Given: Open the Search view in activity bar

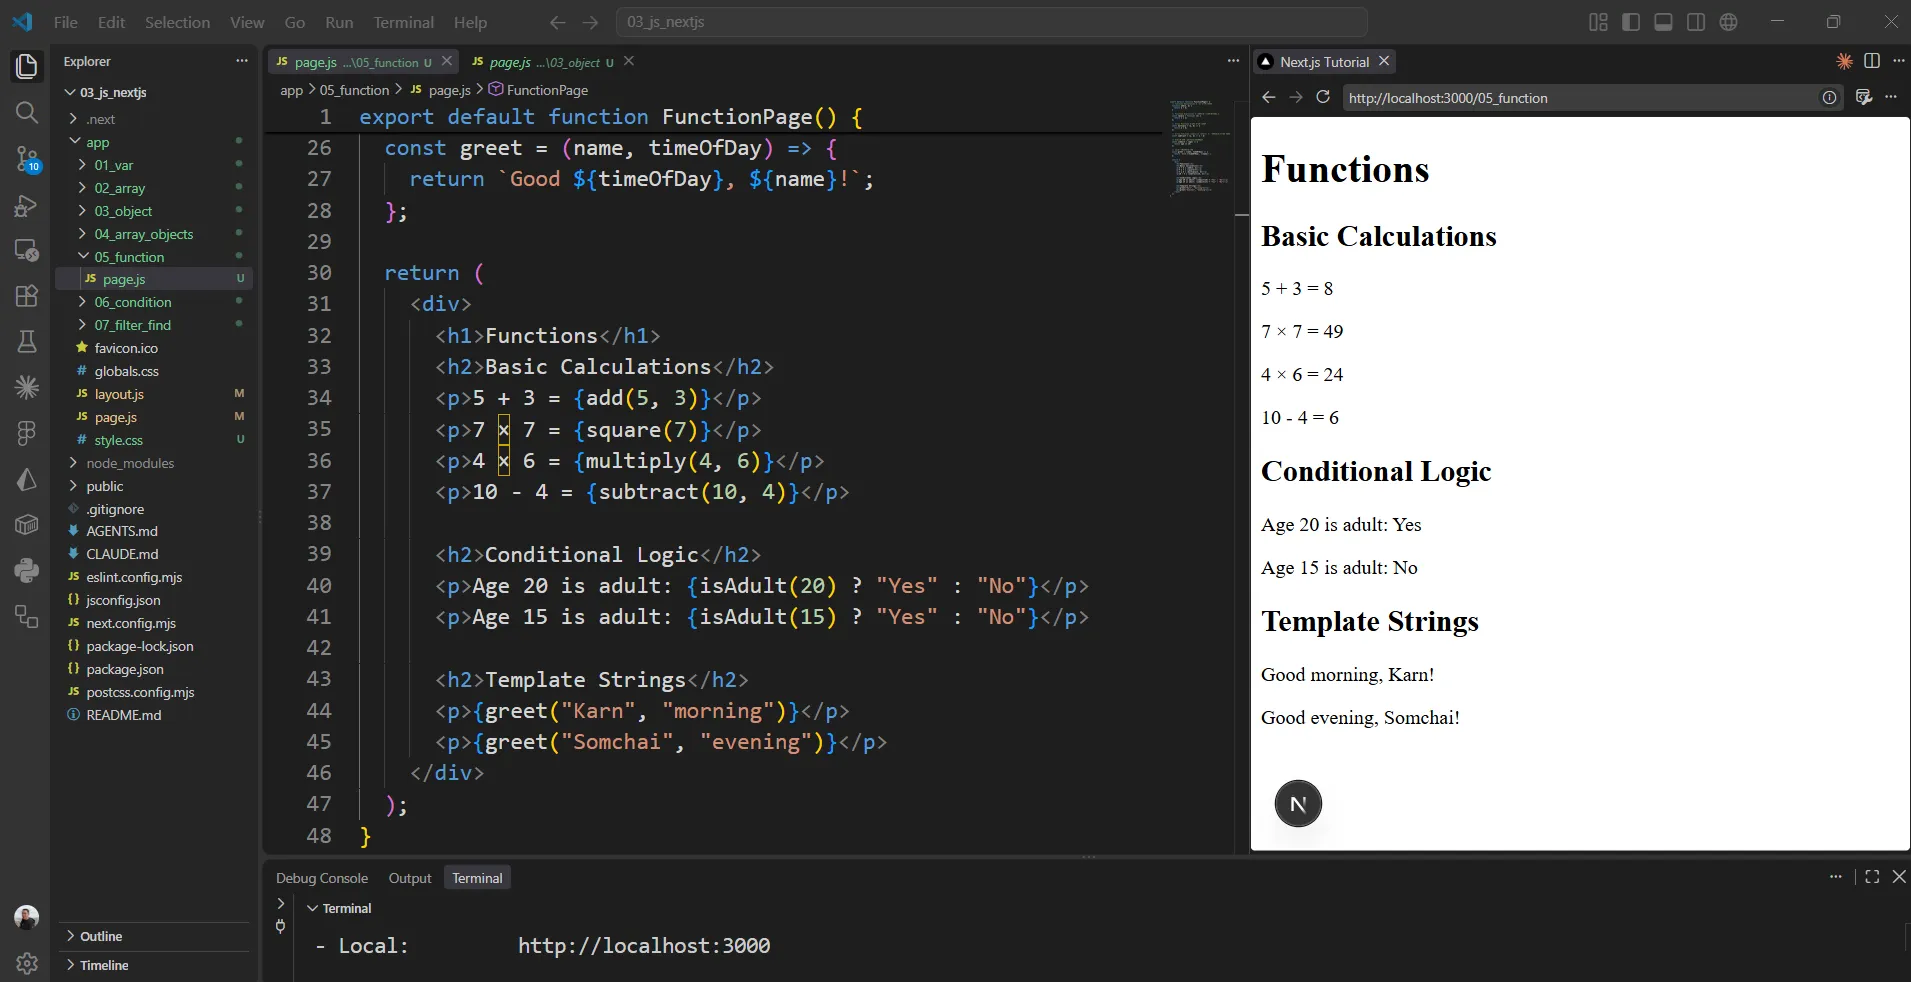Looking at the screenshot, I should tap(27, 112).
